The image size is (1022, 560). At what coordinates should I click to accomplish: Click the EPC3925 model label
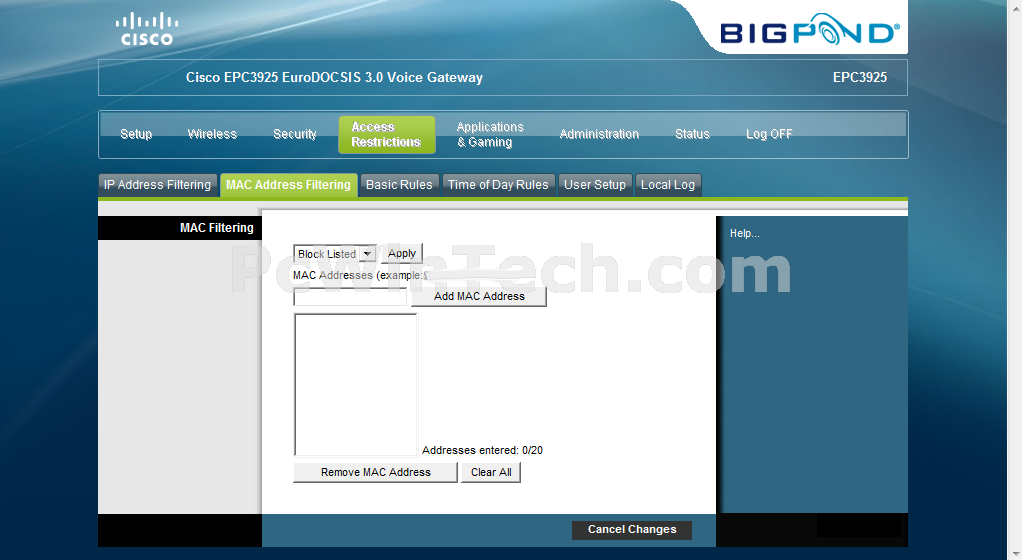coord(860,77)
